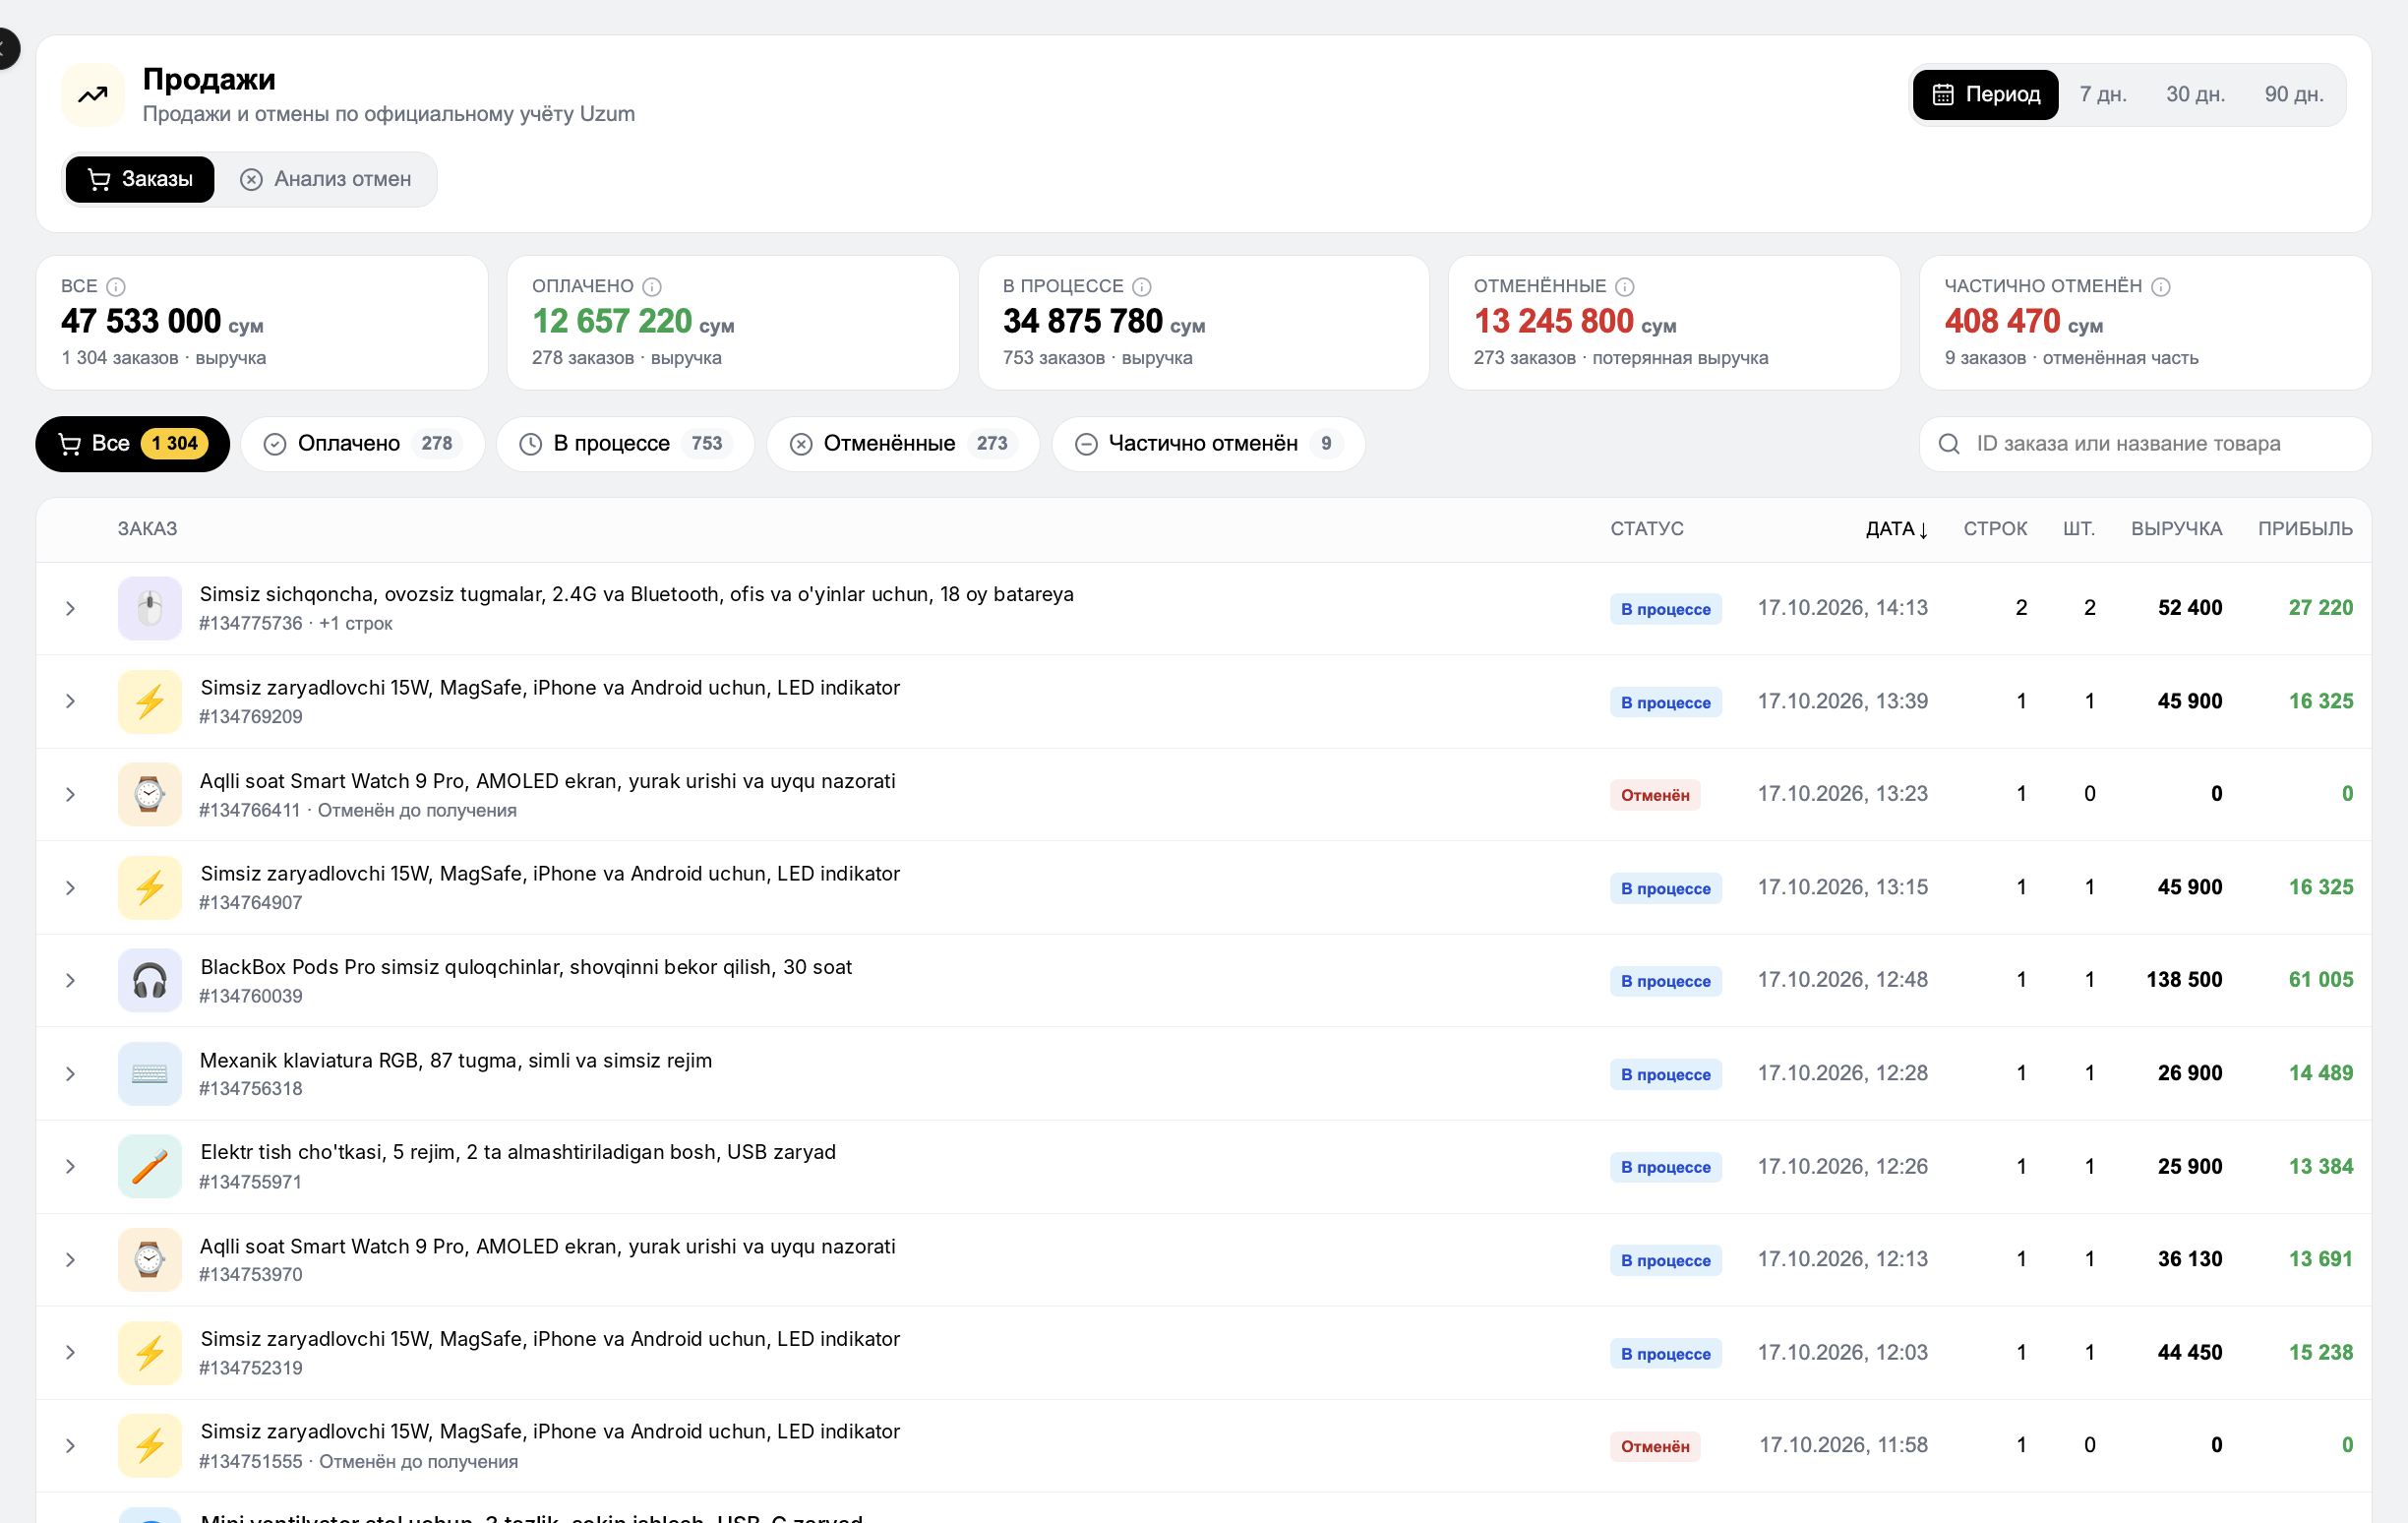Expand order row #134775736
The image size is (2408, 1523).
(70, 608)
